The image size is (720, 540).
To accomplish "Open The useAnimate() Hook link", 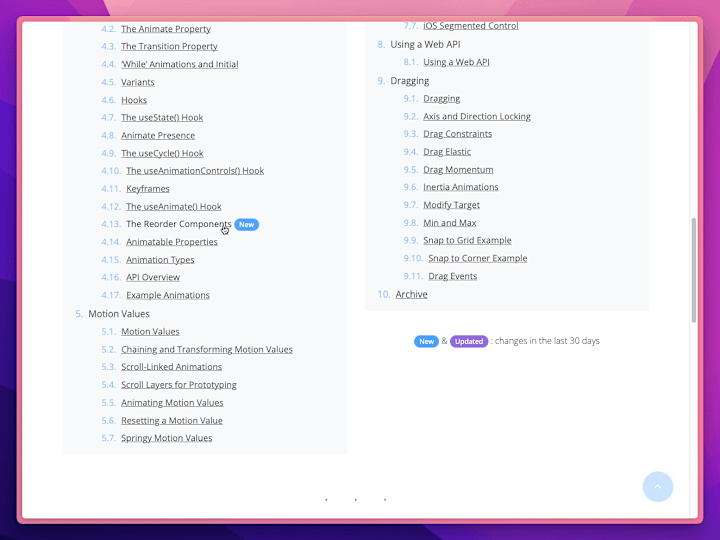I will coord(174,207).
